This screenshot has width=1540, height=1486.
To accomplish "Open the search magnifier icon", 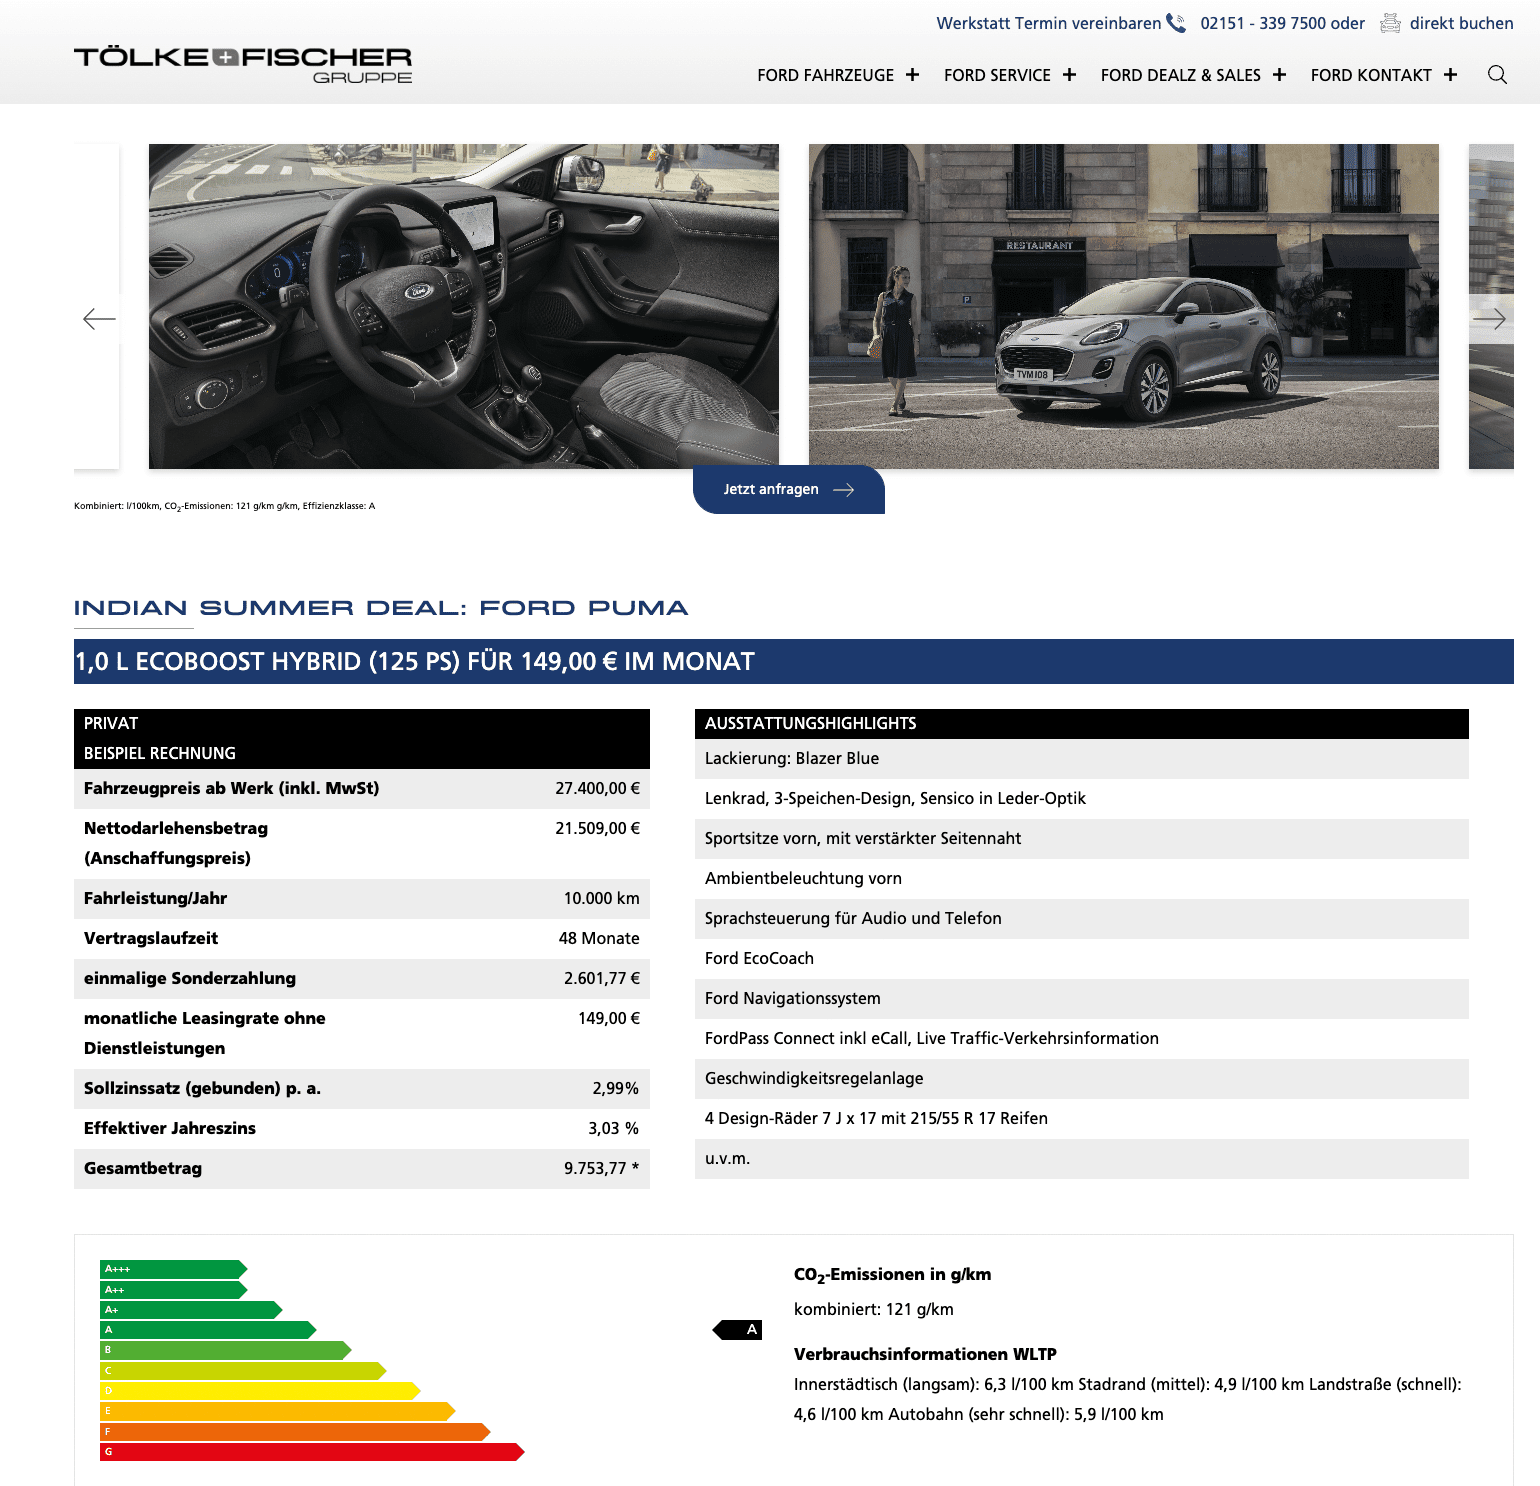I will point(1497,75).
